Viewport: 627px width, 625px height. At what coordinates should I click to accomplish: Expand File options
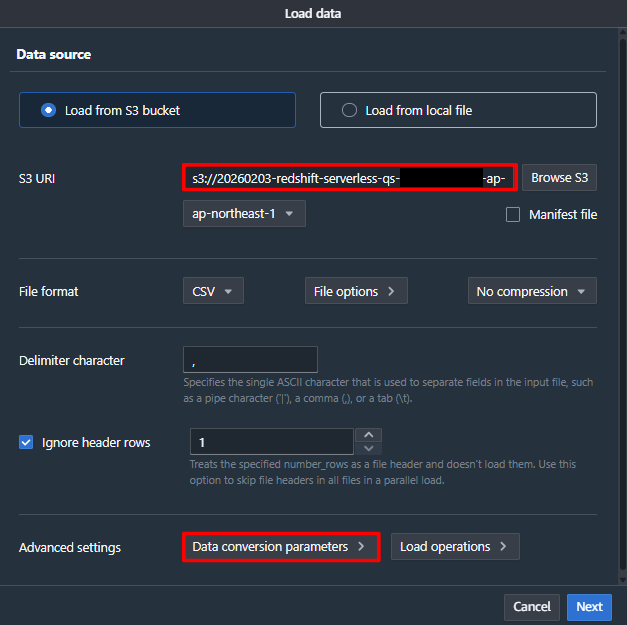[x=354, y=291]
